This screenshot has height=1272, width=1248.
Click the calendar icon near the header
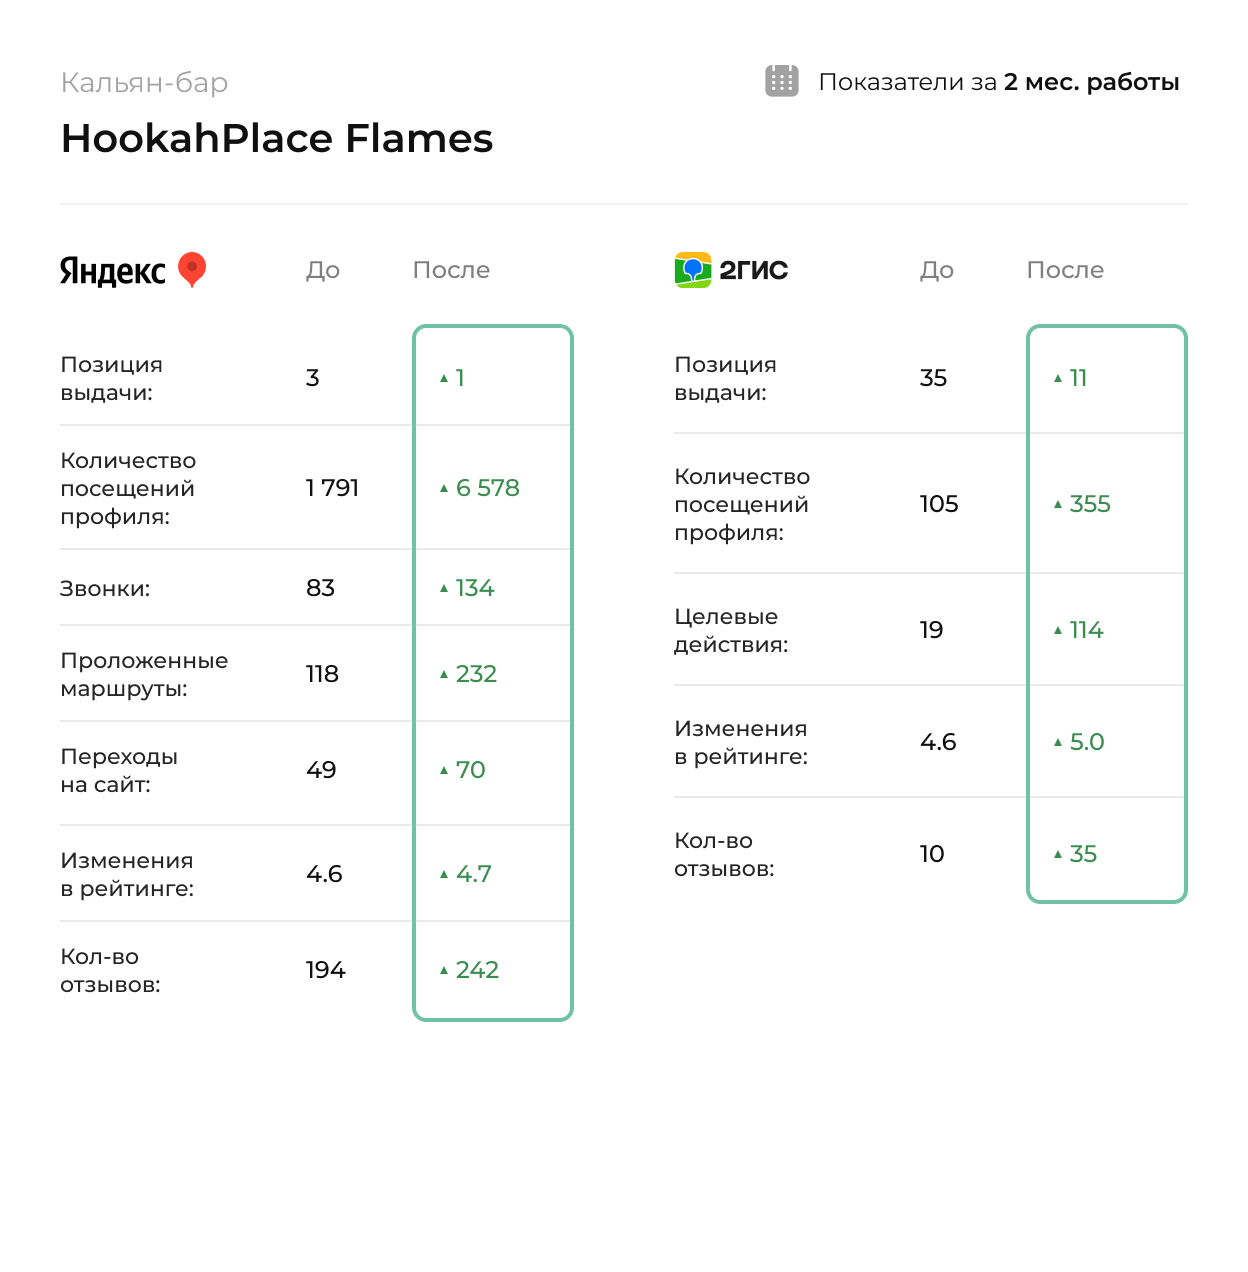(781, 81)
